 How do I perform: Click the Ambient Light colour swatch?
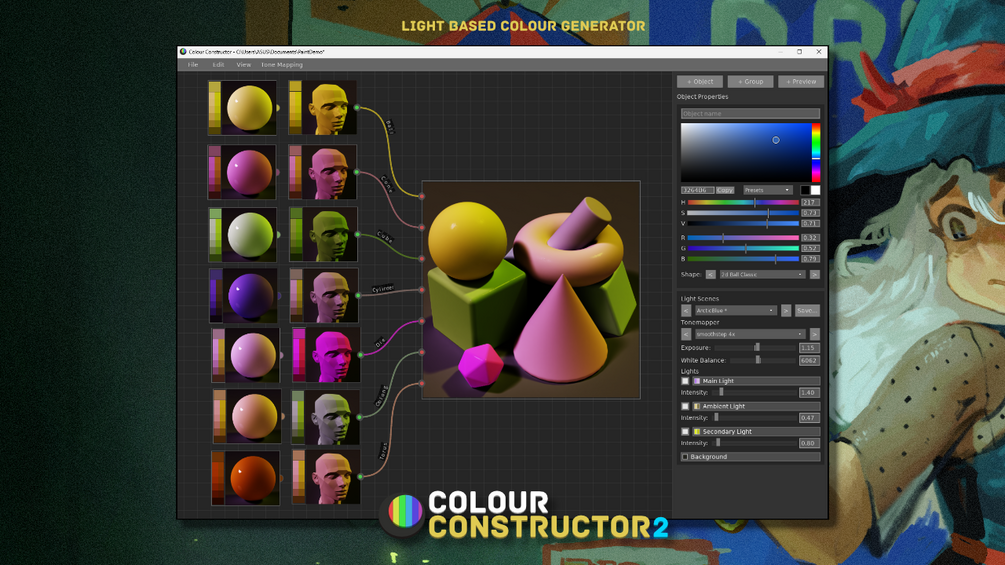click(697, 406)
